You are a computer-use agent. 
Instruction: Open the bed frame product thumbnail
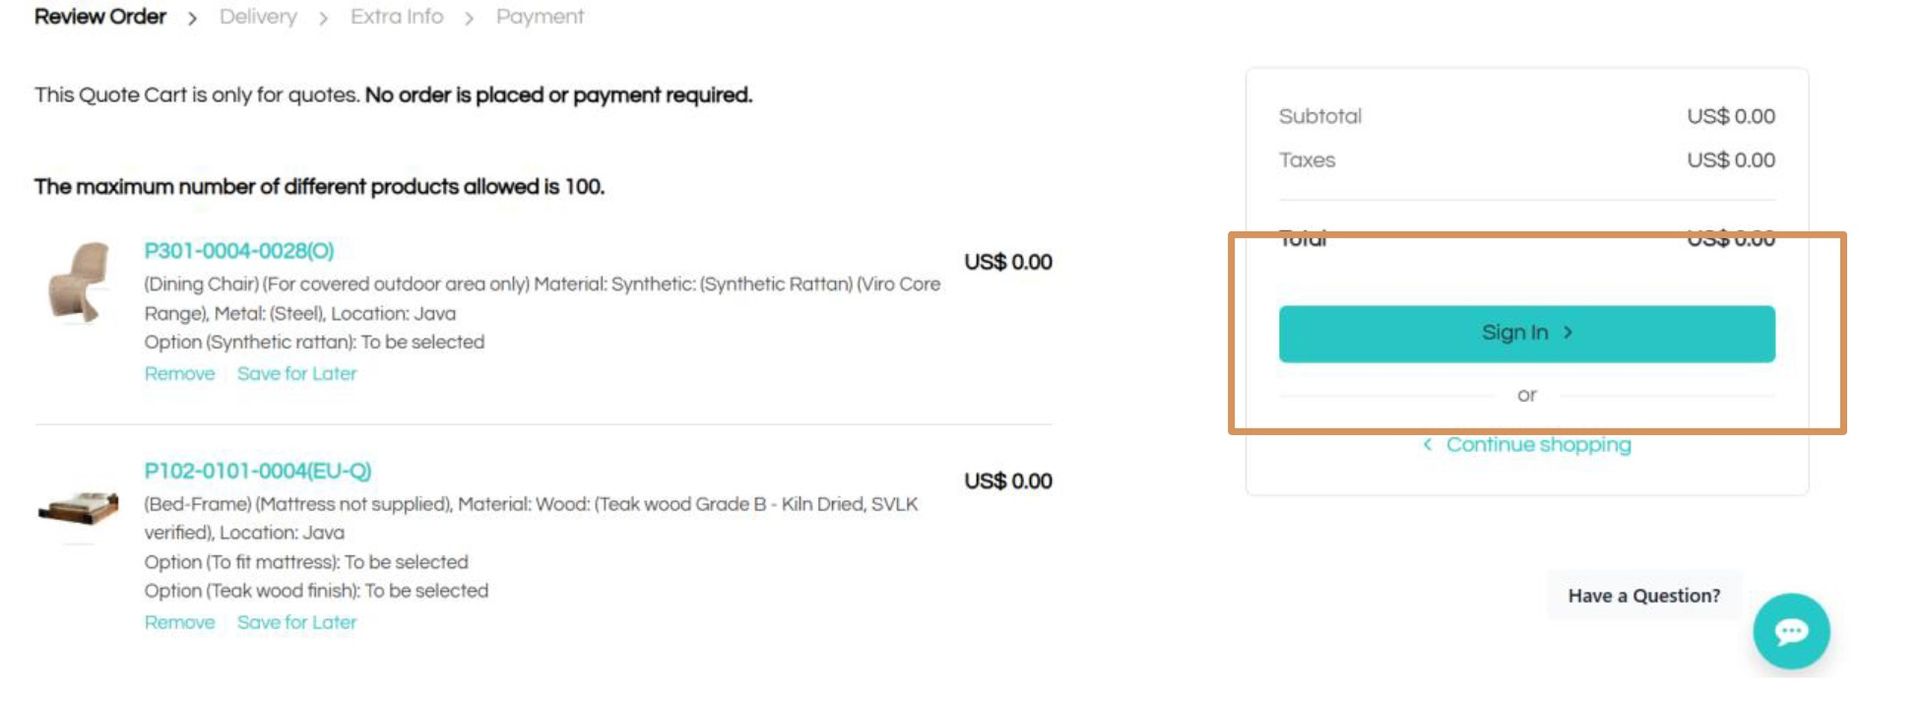click(79, 508)
